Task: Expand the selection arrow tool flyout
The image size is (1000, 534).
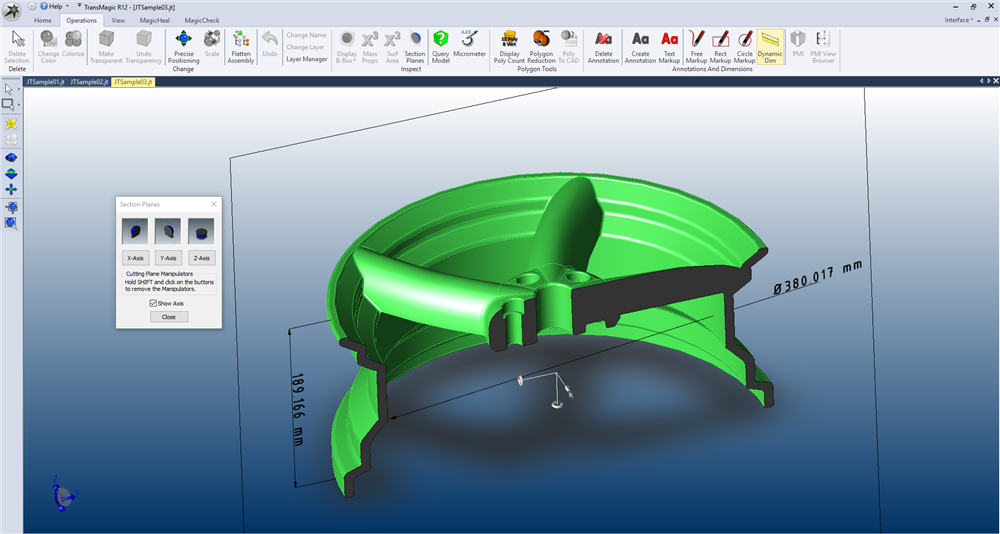Action: point(19,90)
